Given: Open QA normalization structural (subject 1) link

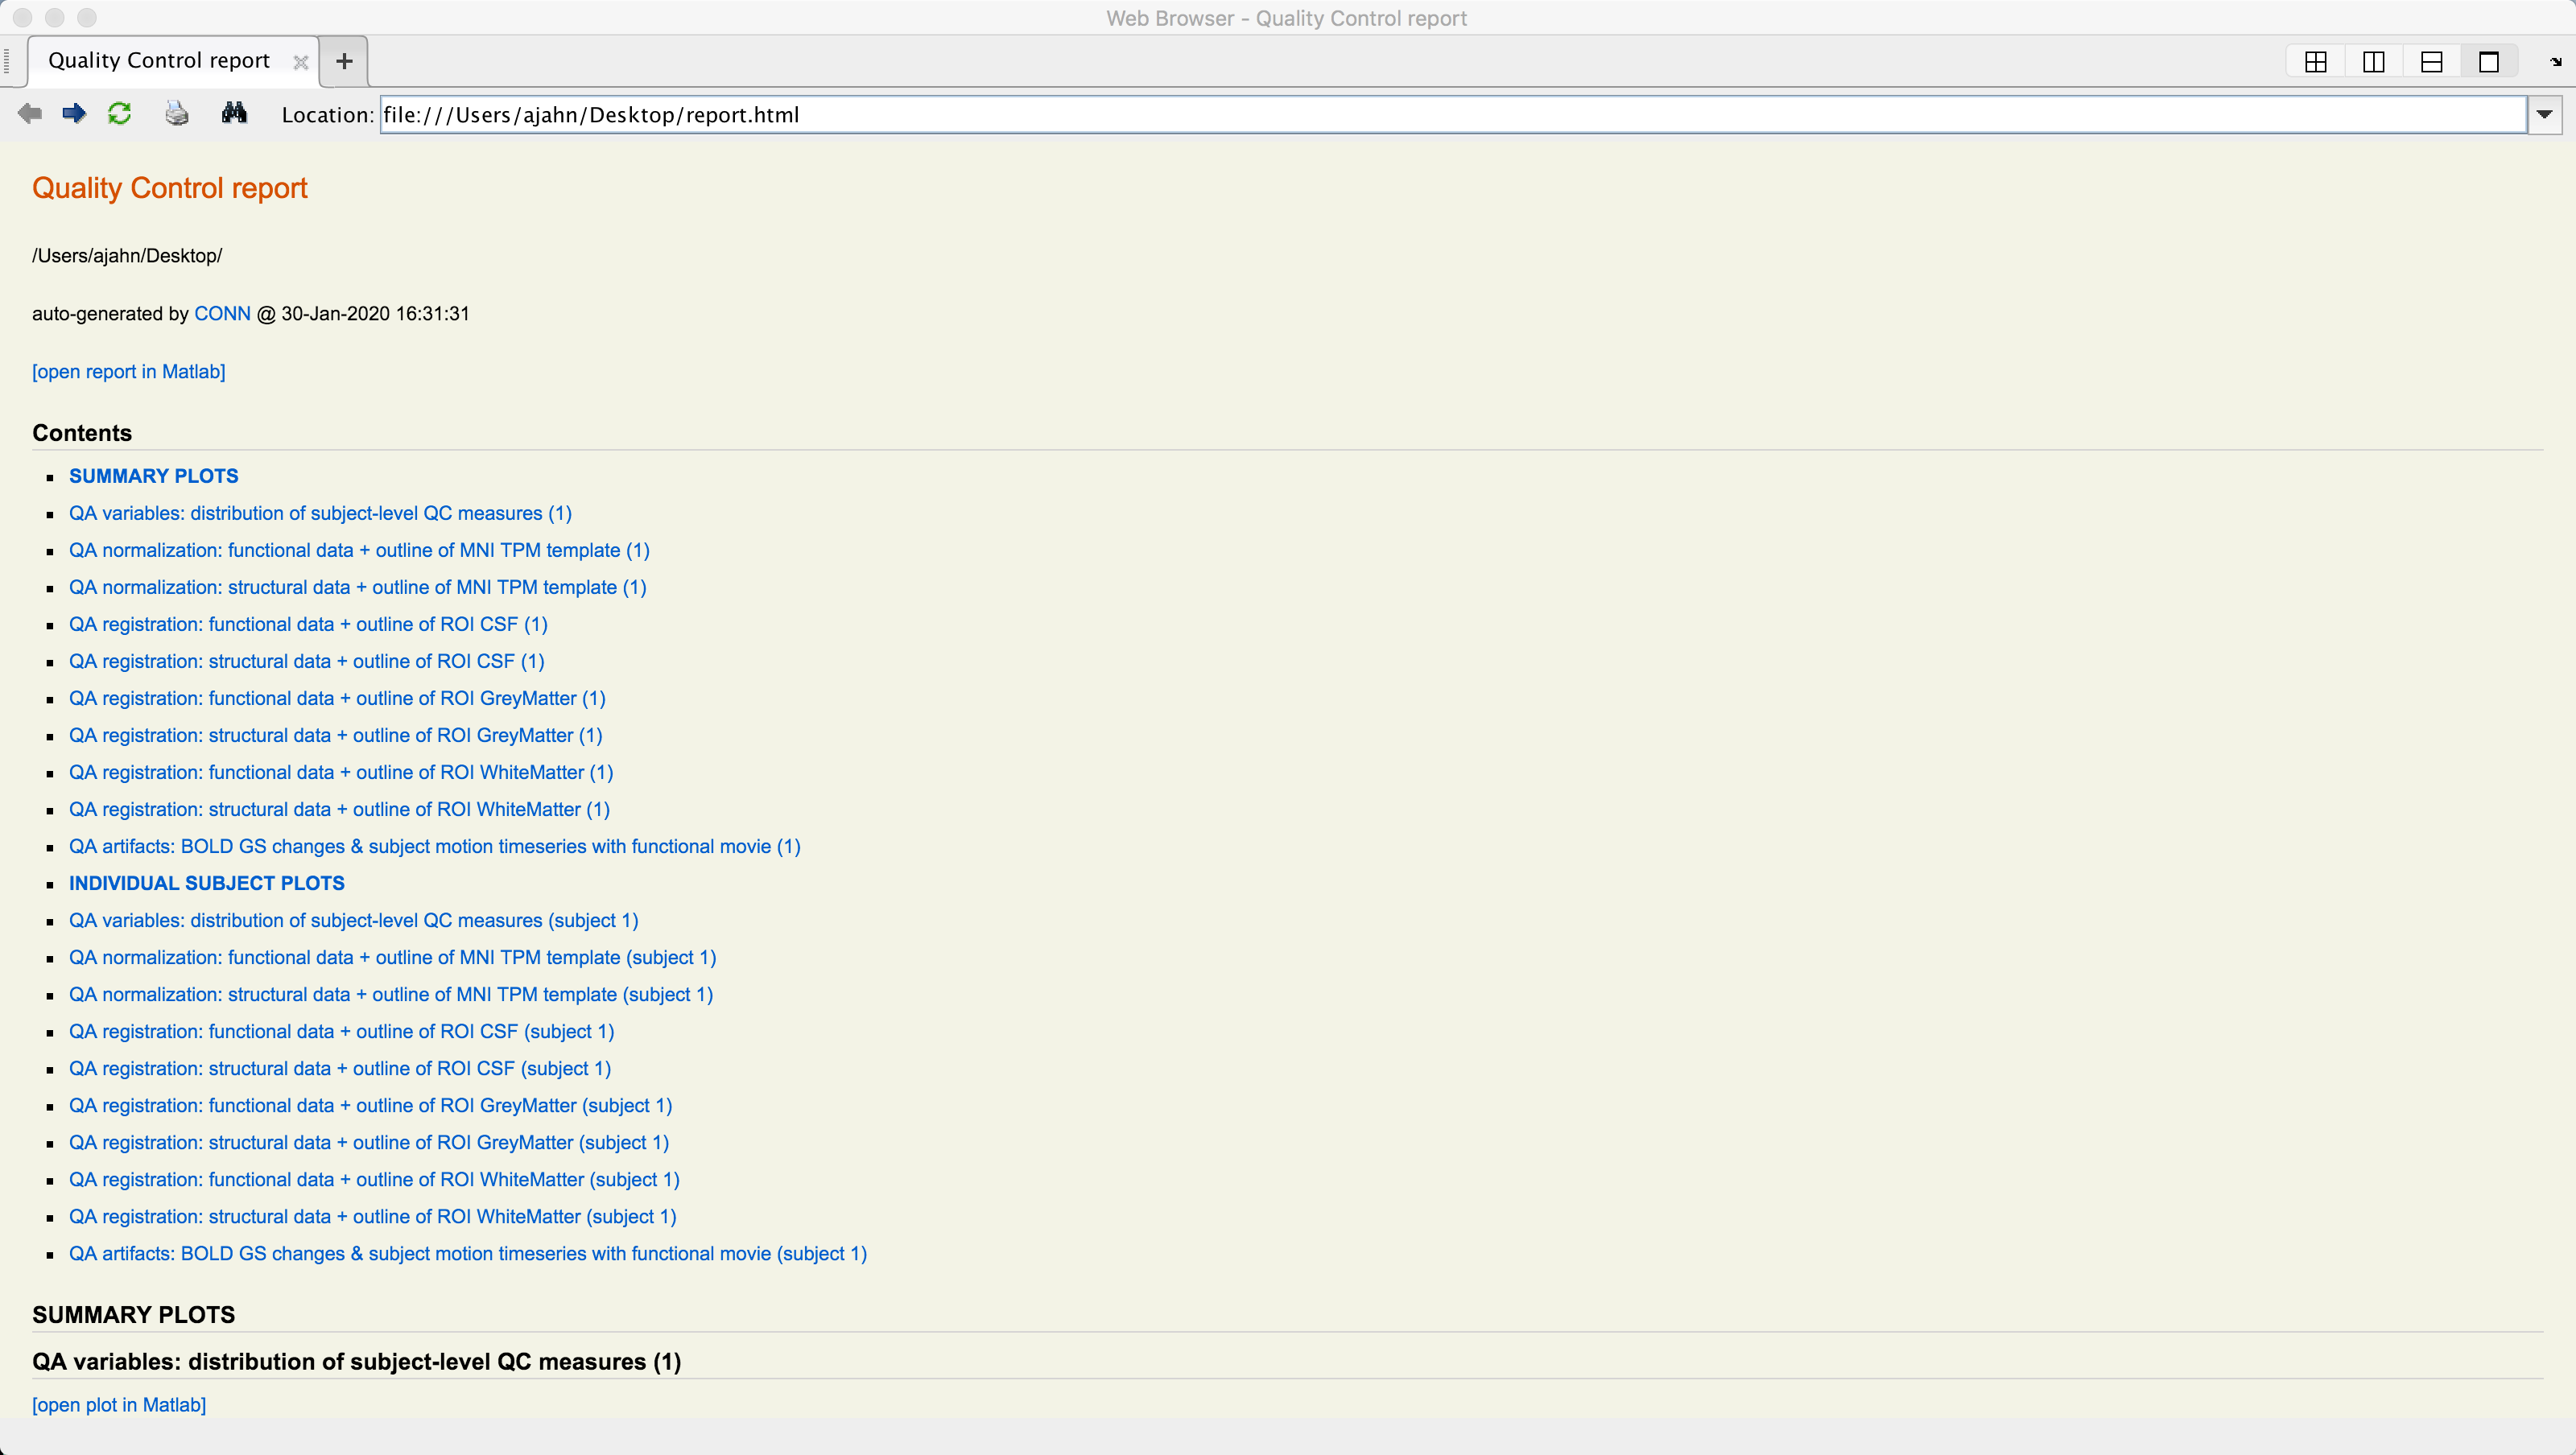Looking at the screenshot, I should tap(391, 994).
